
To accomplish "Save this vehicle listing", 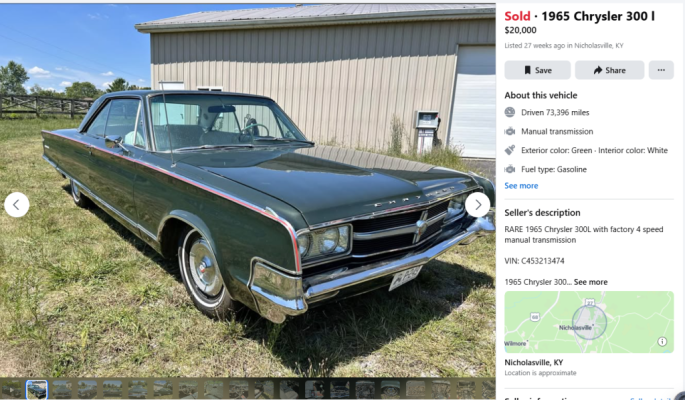I will coord(537,70).
